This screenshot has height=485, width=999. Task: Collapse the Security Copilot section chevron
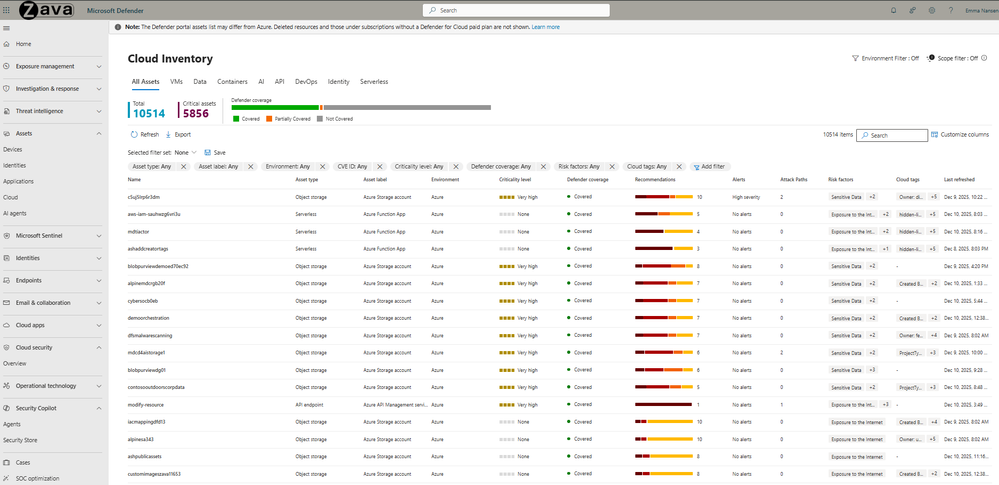pyautogui.click(x=99, y=408)
